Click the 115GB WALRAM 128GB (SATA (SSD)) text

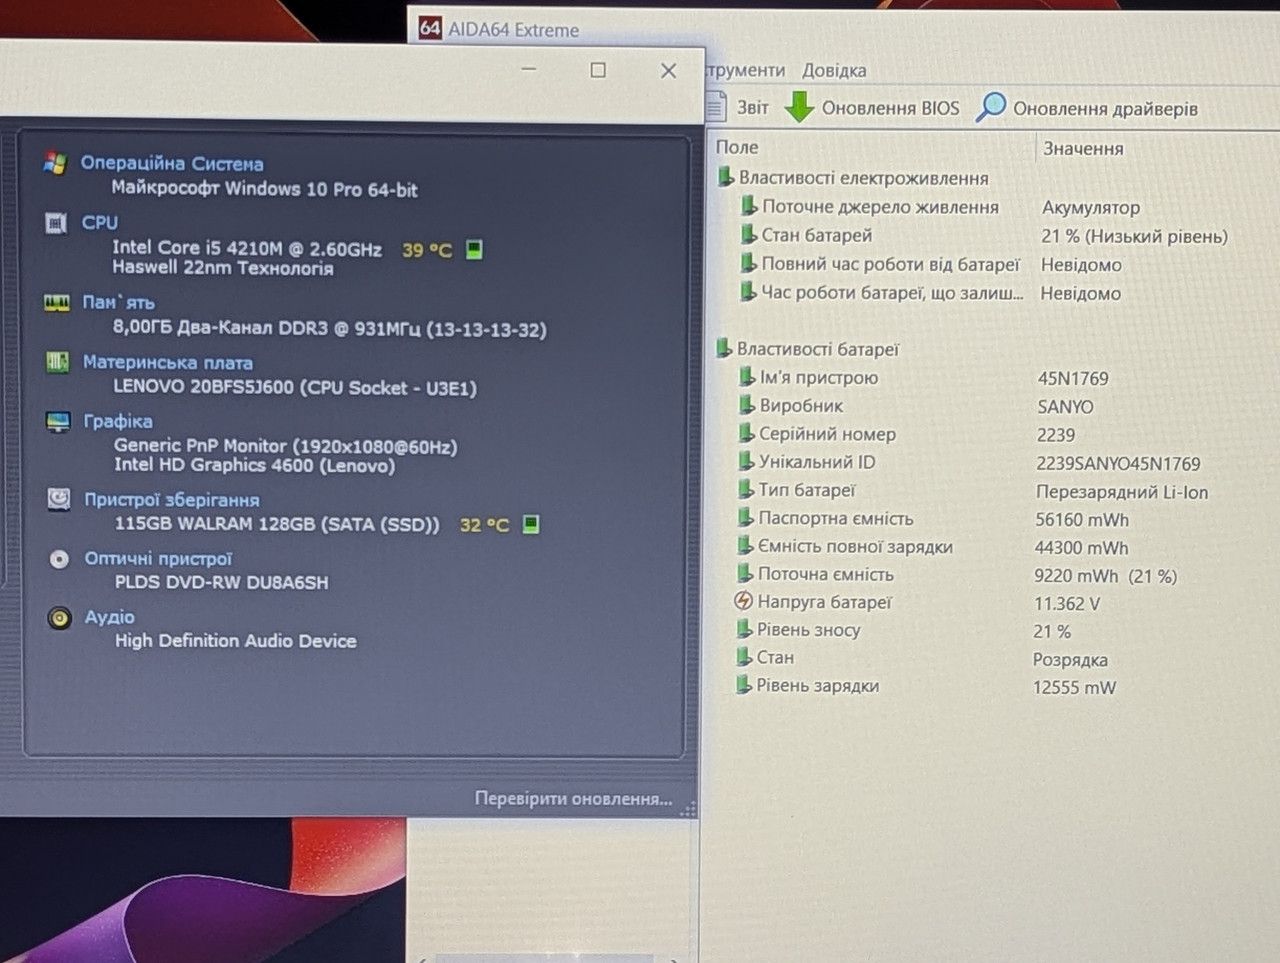pyautogui.click(x=277, y=523)
